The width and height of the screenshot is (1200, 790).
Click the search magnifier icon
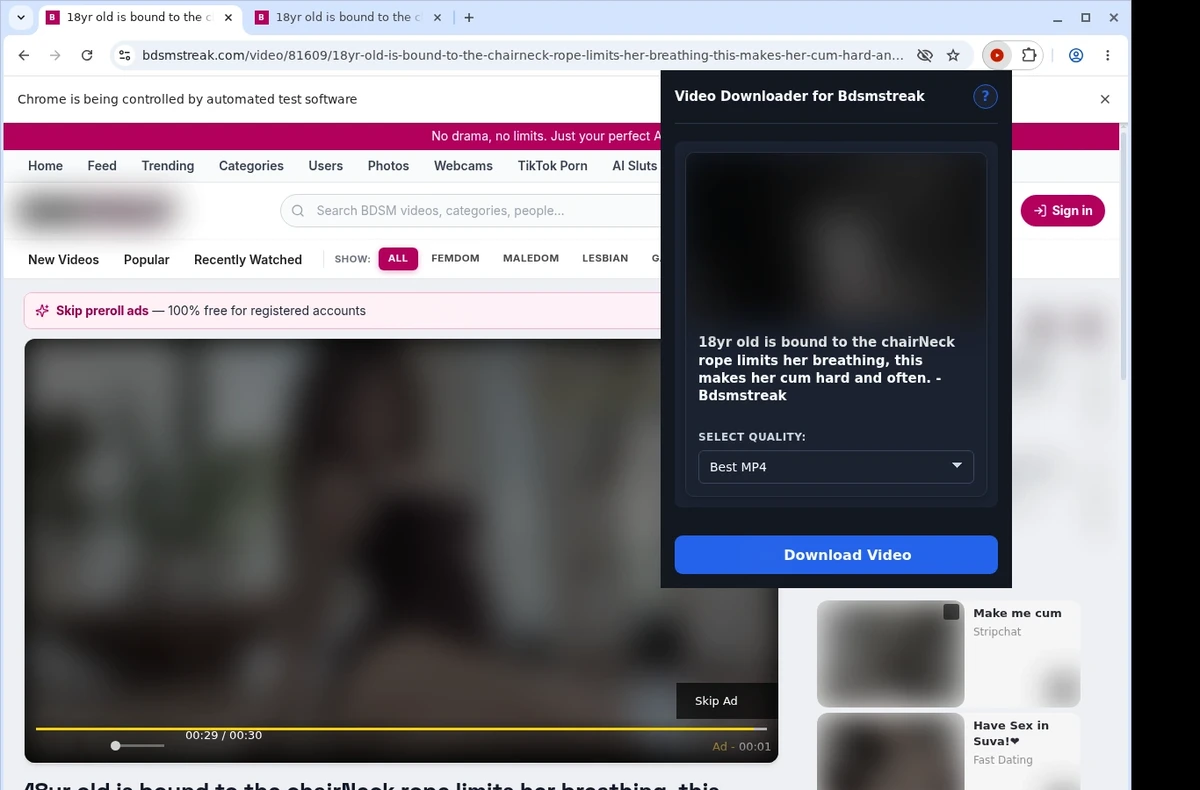298,211
